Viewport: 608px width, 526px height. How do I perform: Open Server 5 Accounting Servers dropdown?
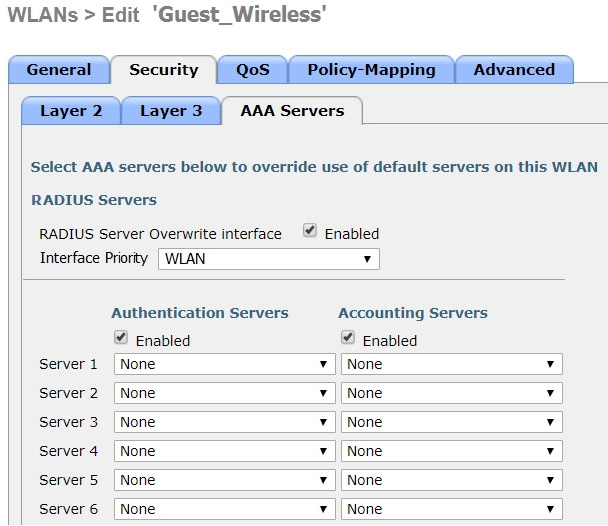coord(451,481)
